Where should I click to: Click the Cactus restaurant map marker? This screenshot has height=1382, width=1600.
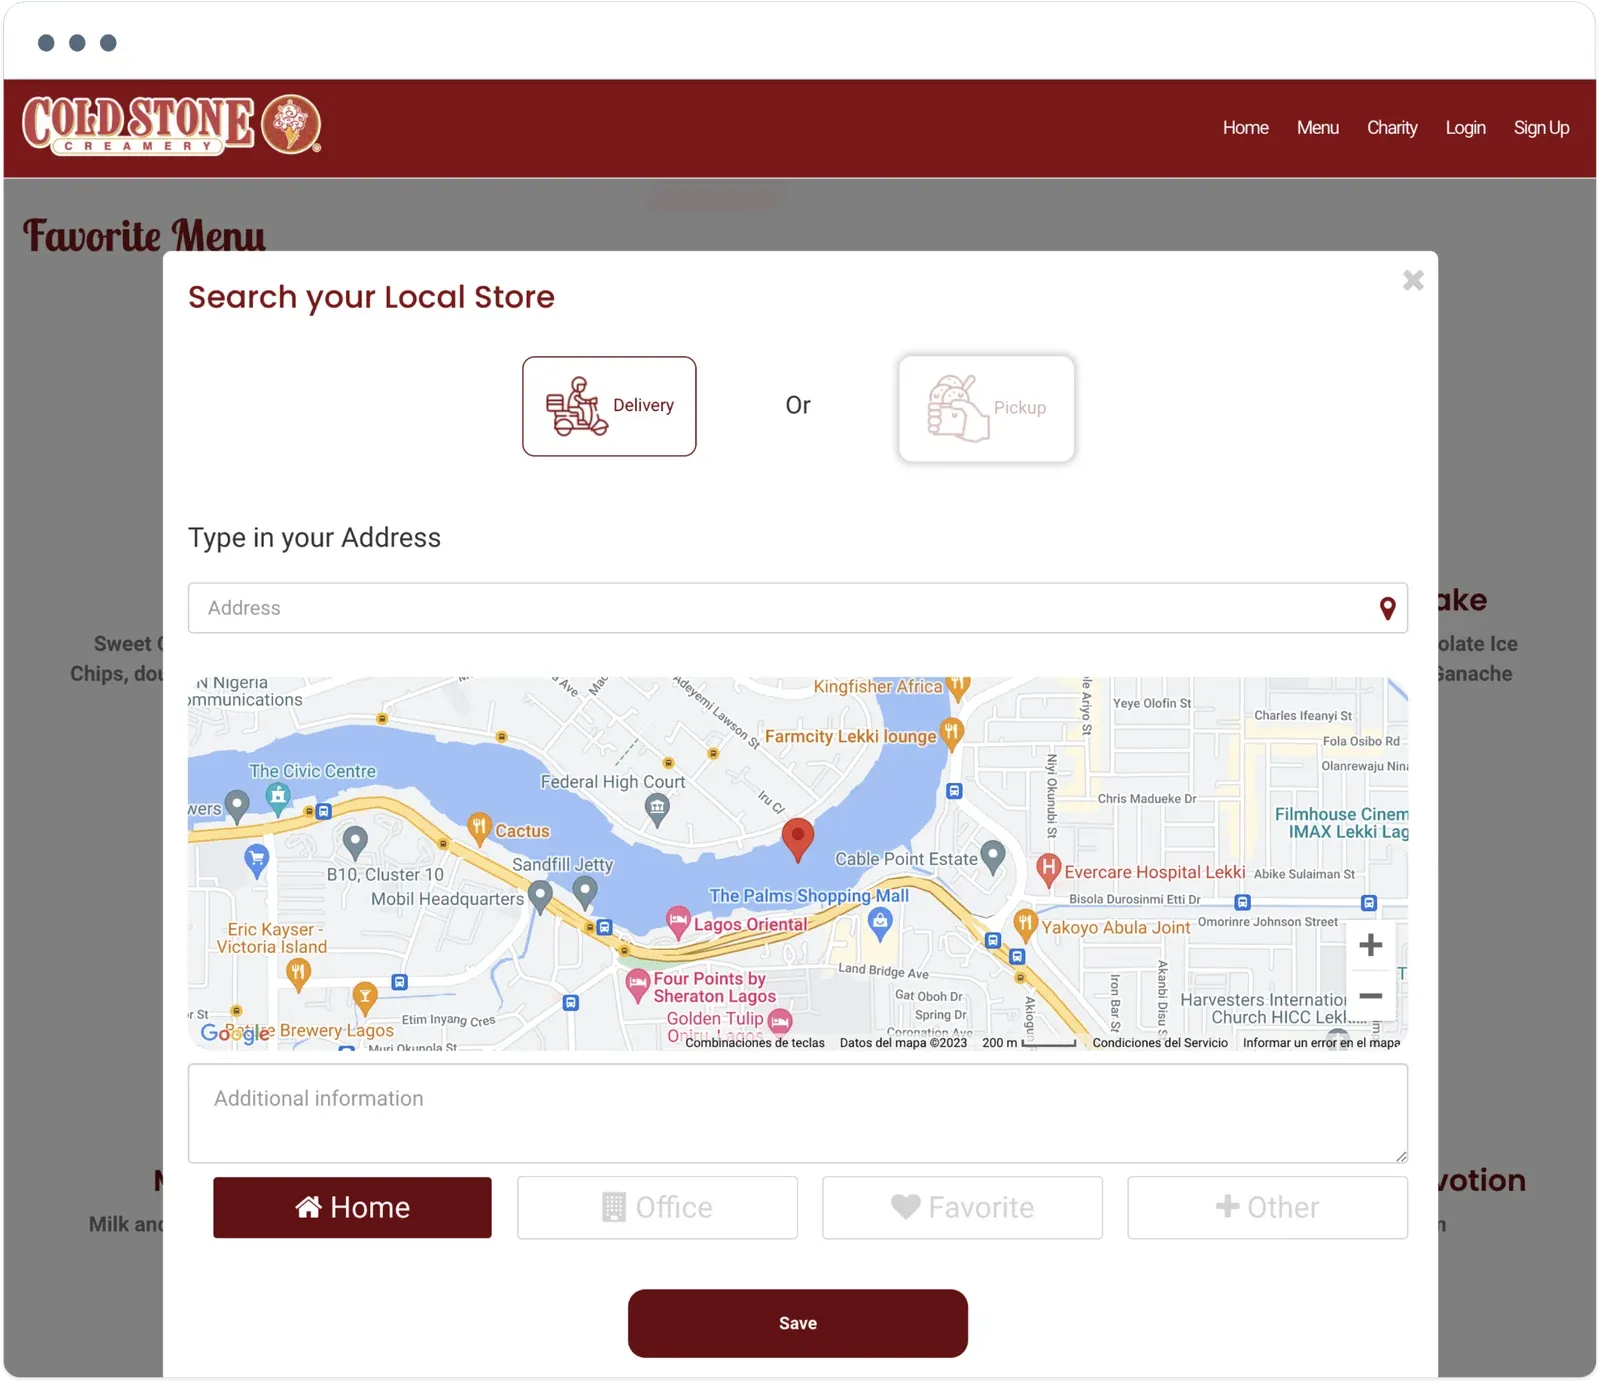(479, 827)
